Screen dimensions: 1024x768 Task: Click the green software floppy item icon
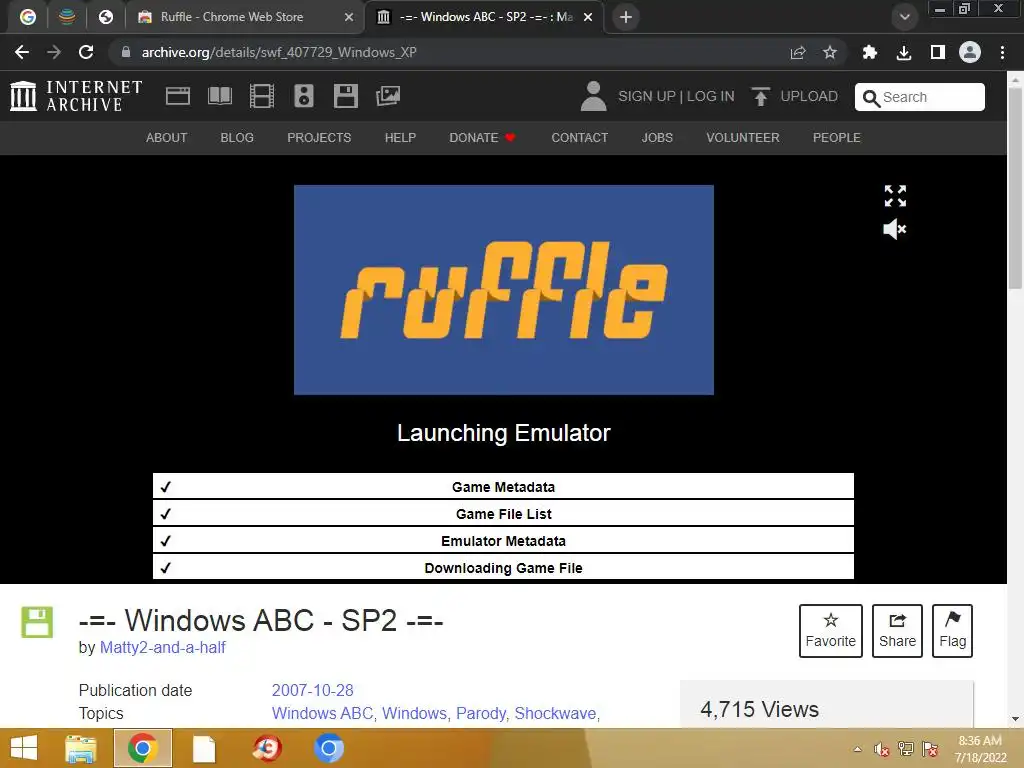coord(37,622)
